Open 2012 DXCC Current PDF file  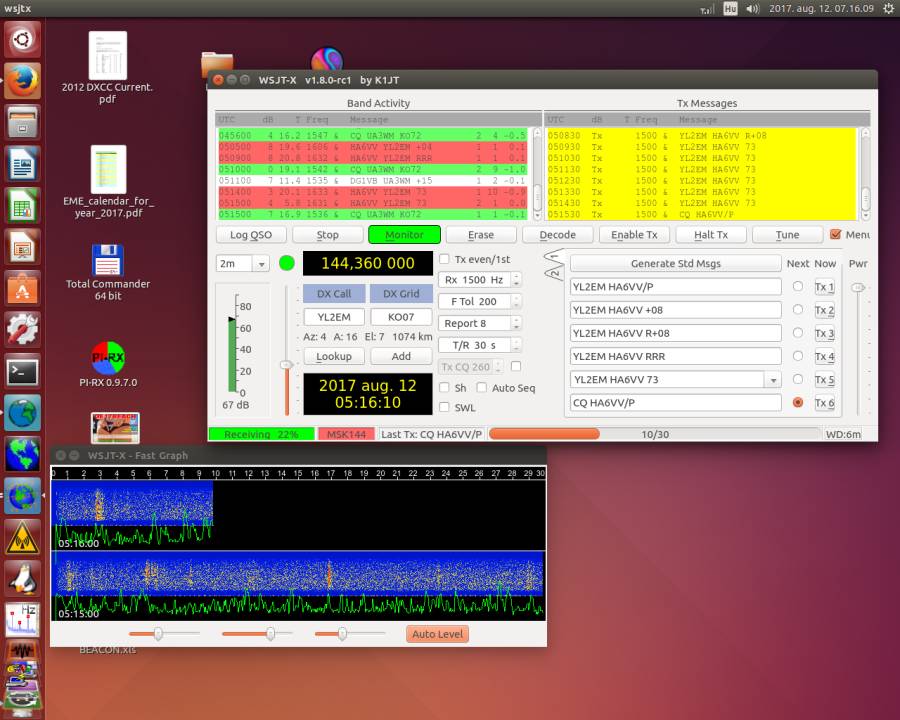[x=108, y=56]
